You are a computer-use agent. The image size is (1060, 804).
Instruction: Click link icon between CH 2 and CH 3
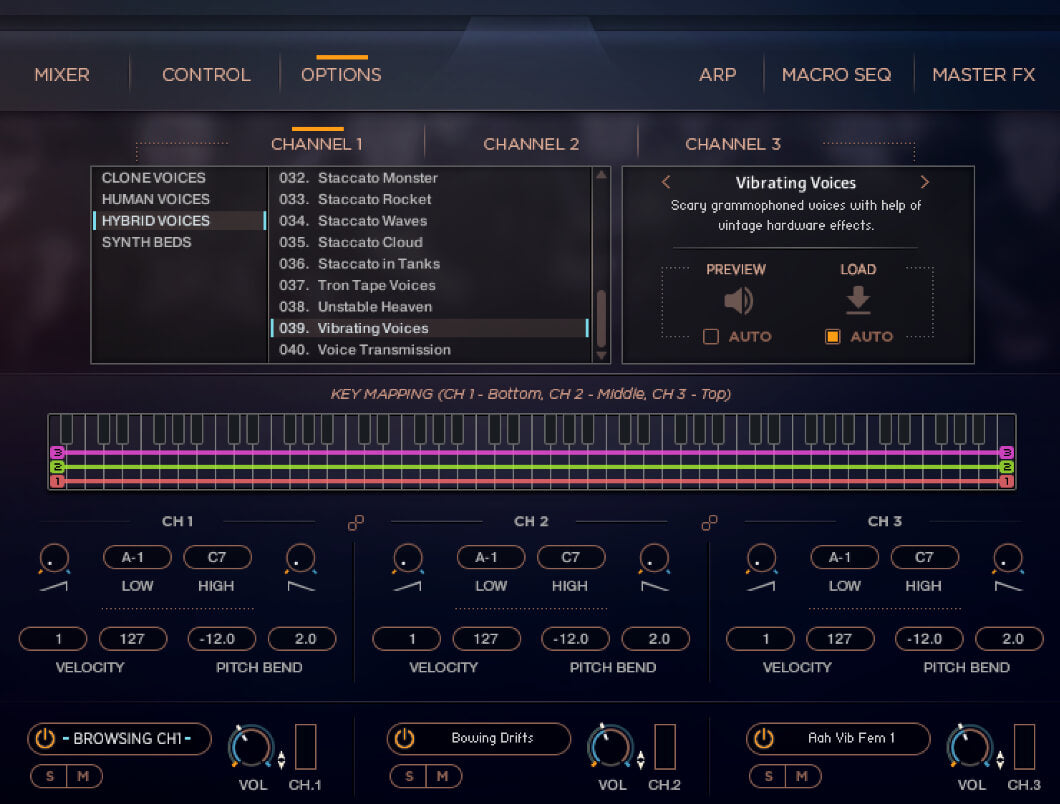click(709, 522)
